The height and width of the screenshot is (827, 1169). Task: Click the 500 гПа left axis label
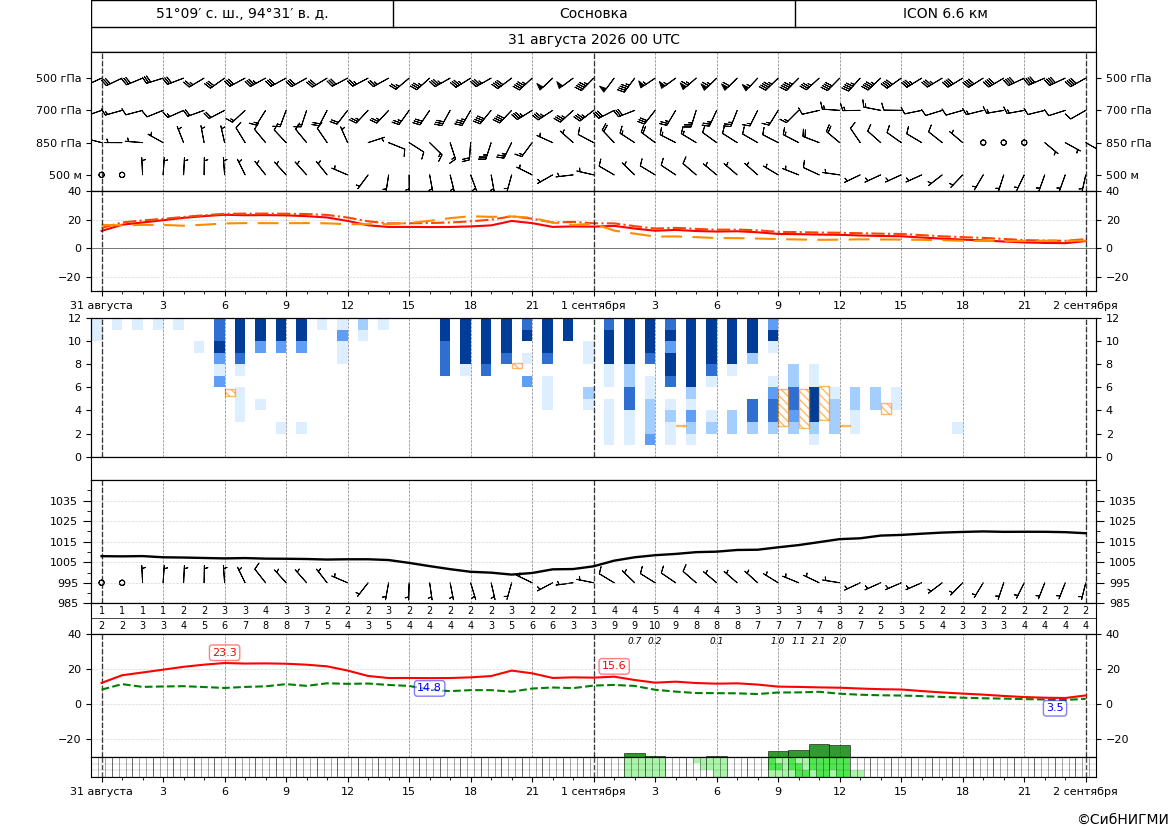59,78
